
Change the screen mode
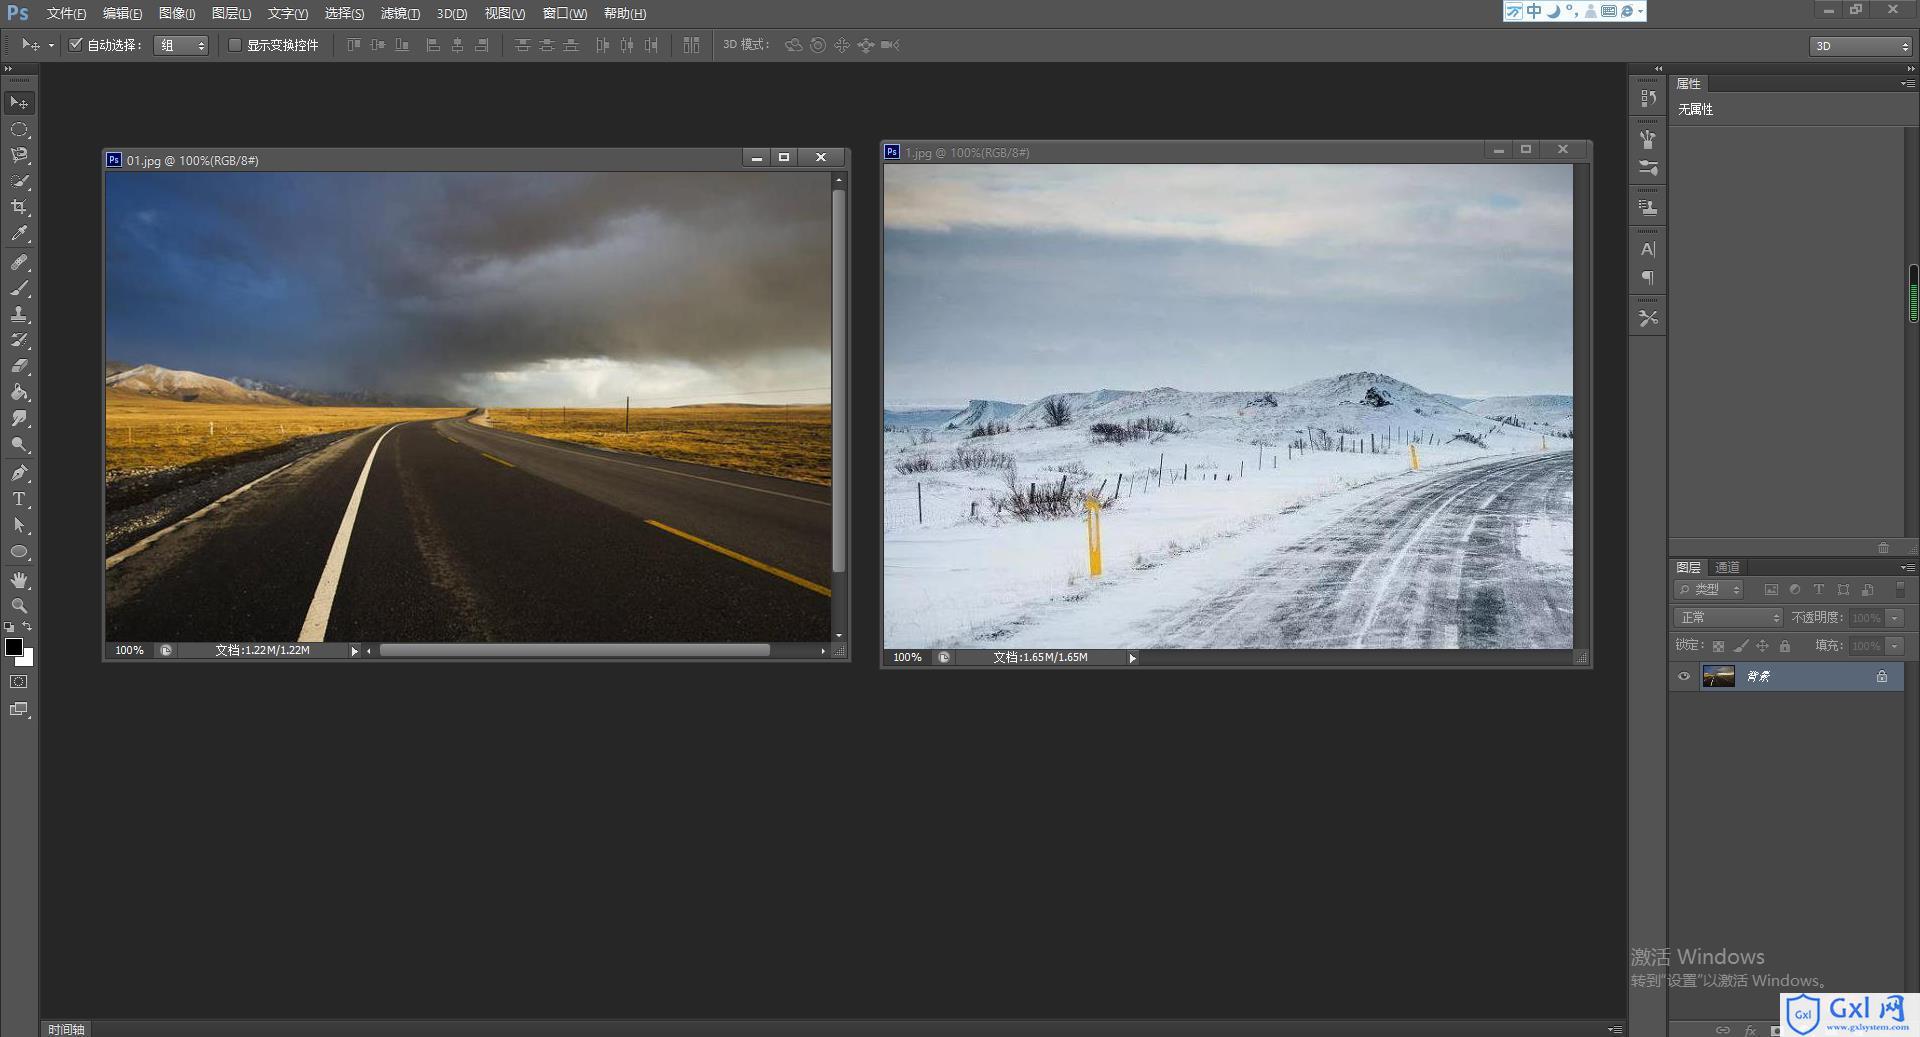19,709
